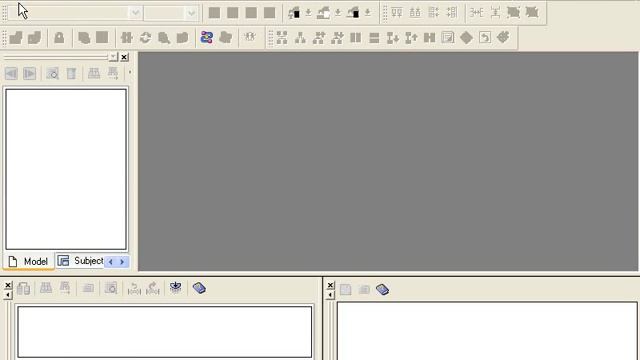This screenshot has width=640, height=360.
Task: Expand the explorer toolbar overflow arrow
Action: pyautogui.click(x=130, y=72)
